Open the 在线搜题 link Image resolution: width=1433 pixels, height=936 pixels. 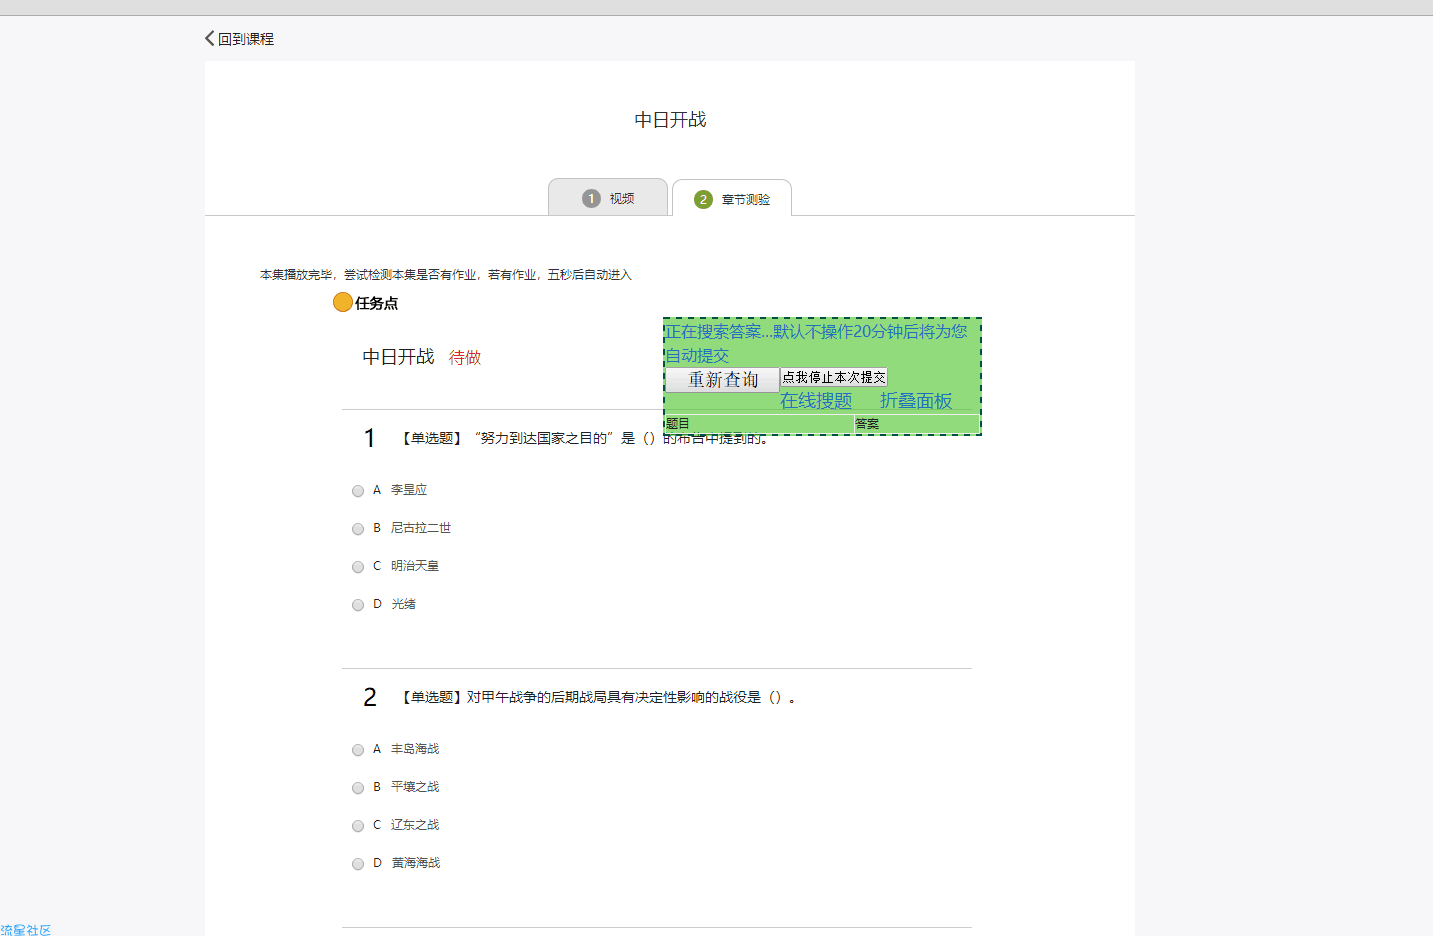[x=816, y=401]
